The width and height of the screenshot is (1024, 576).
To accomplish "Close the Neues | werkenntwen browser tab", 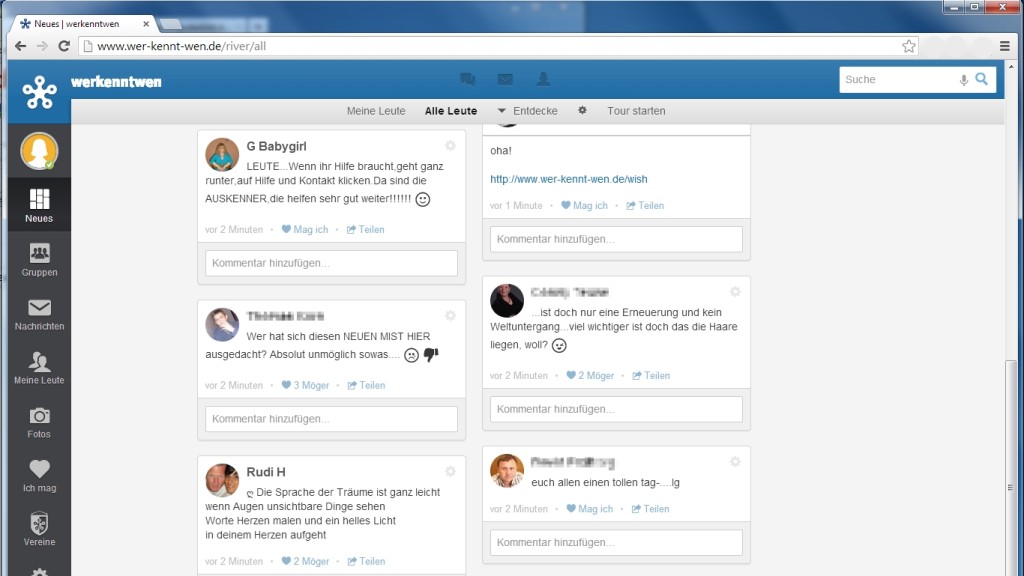I will [146, 24].
